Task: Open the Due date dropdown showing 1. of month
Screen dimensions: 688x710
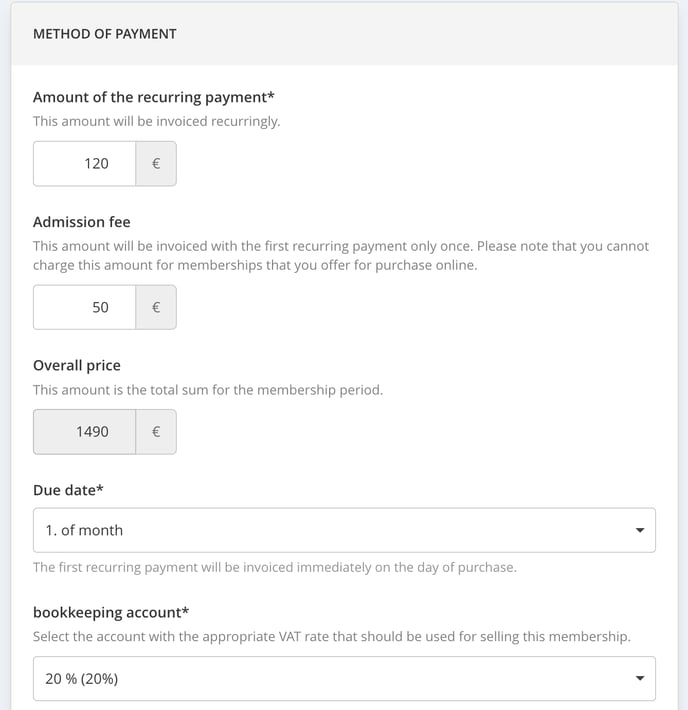Action: tap(344, 530)
